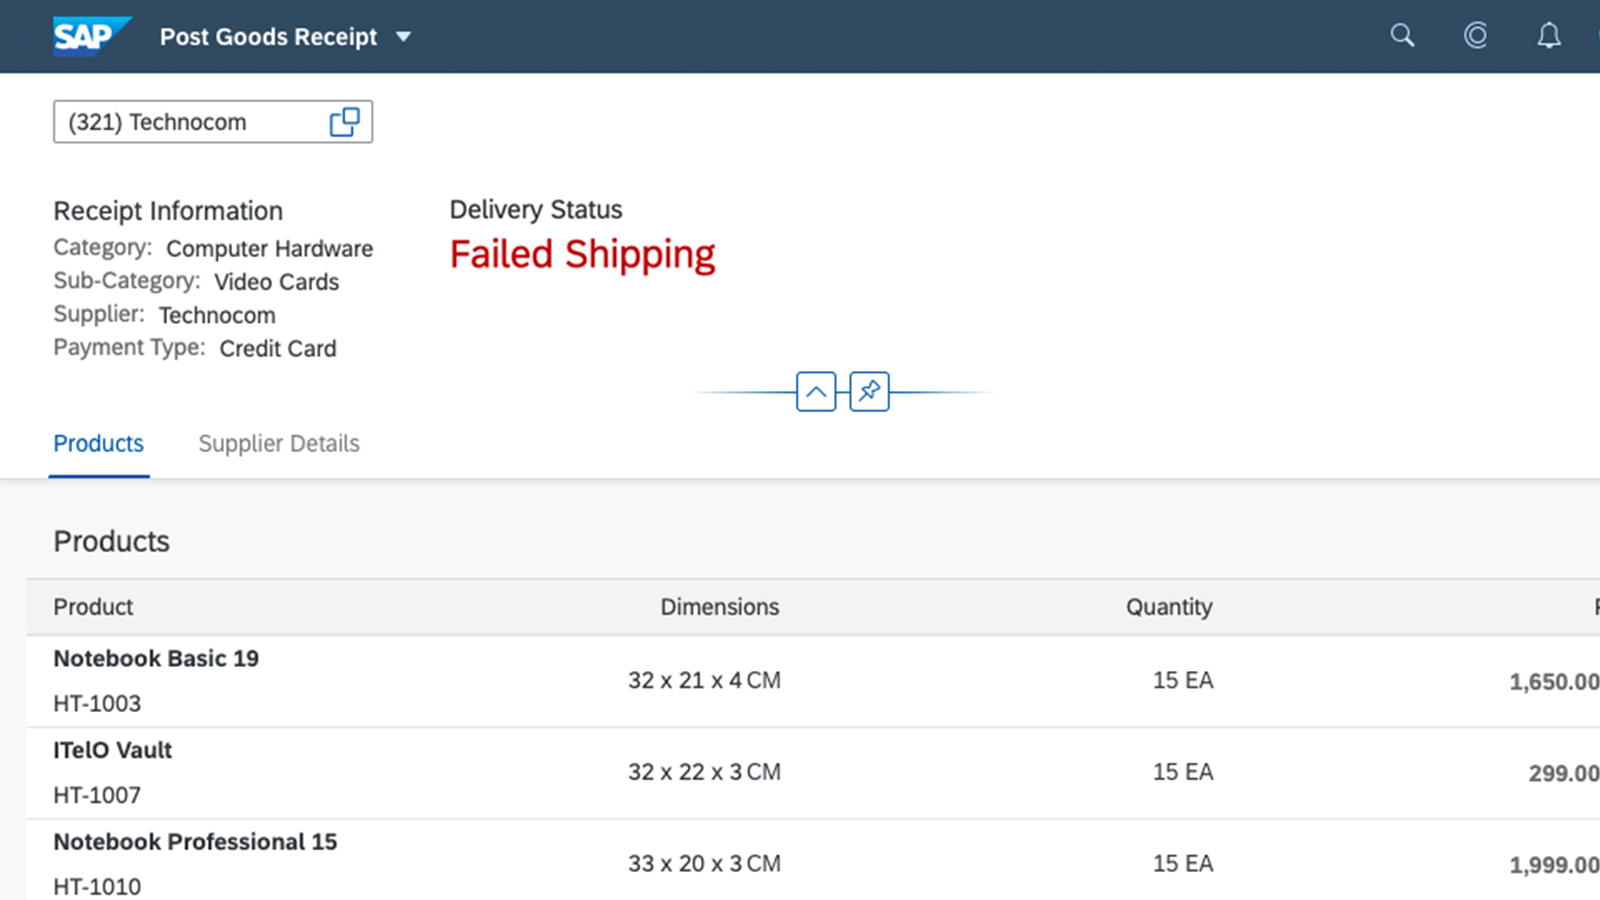1600x900 pixels.
Task: Click the Technocom supplier value
Action: click(217, 316)
